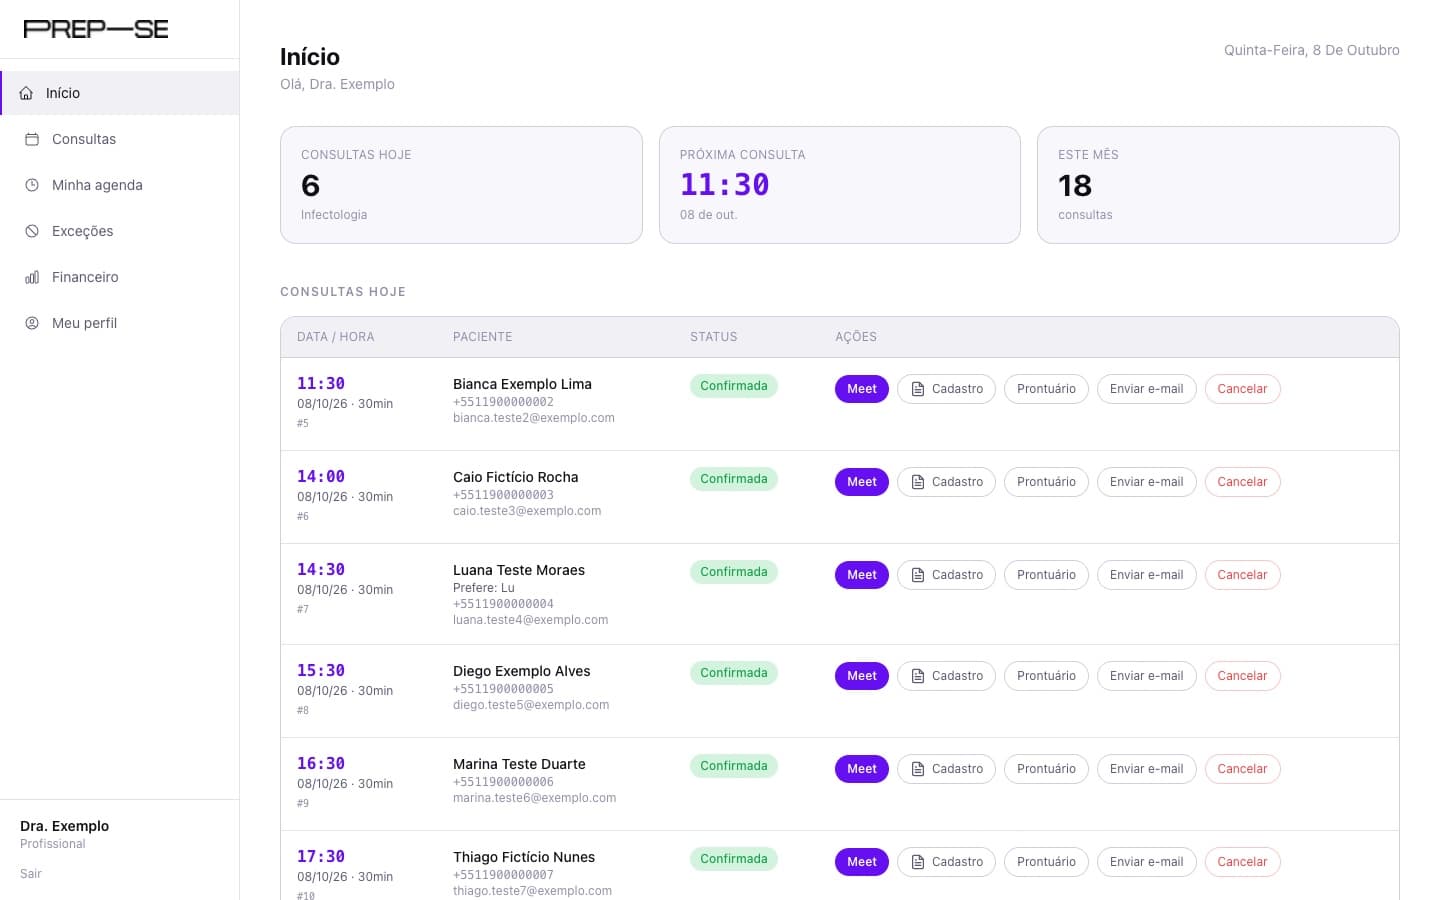Image resolution: width=1440 pixels, height=900 pixels.
Task: Click document icon in Thiago Fictício Nunes' Cadastro
Action: pyautogui.click(x=918, y=862)
